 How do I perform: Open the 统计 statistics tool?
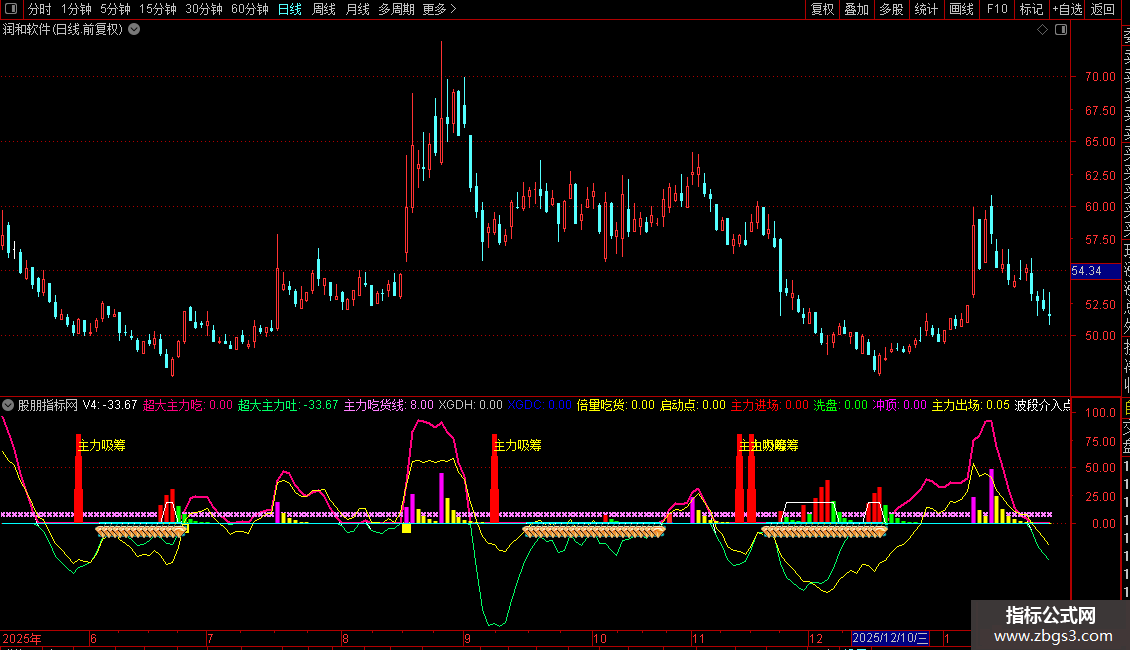(x=926, y=9)
